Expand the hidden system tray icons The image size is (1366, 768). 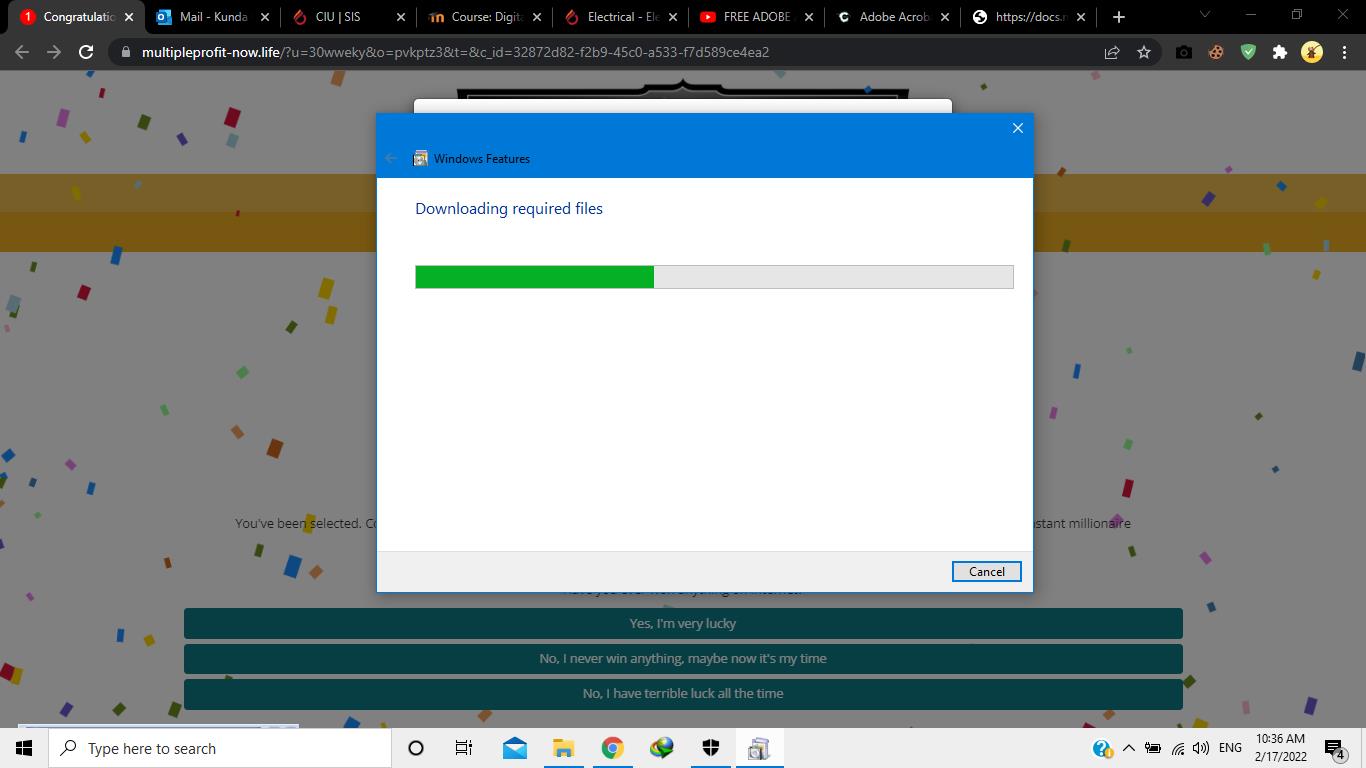[1129, 748]
